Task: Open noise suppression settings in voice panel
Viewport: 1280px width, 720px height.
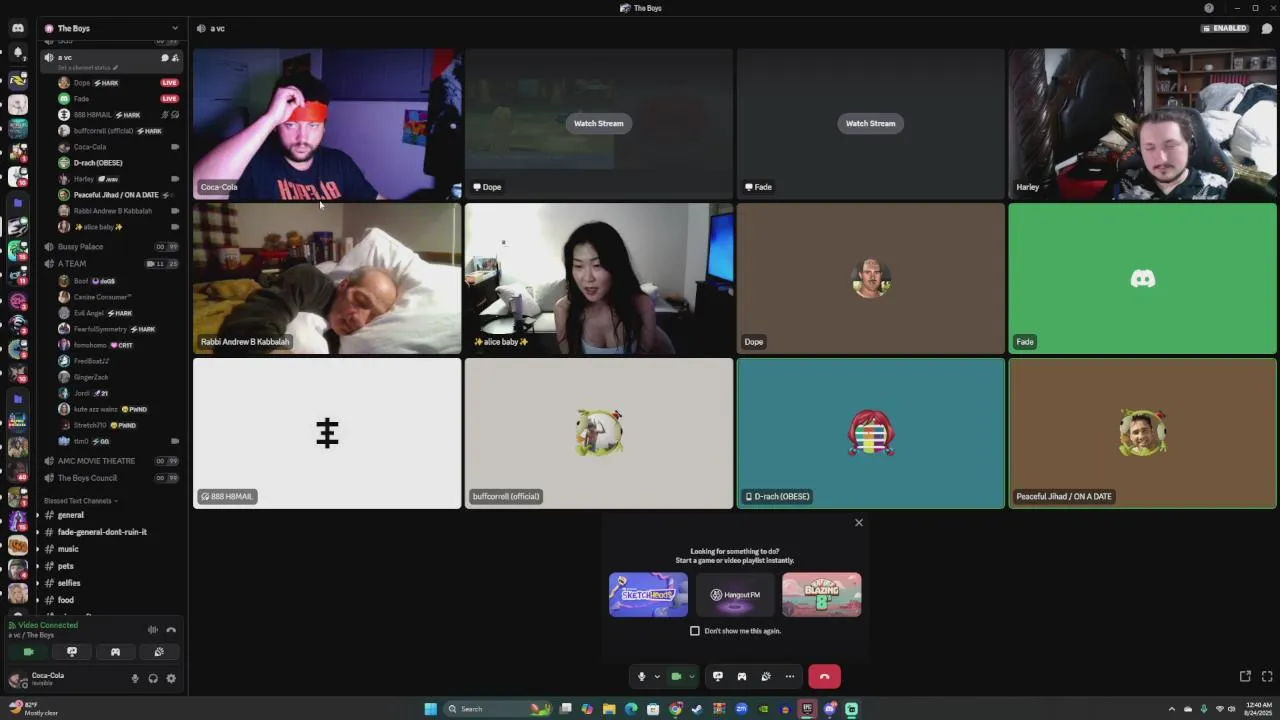Action: (153, 630)
